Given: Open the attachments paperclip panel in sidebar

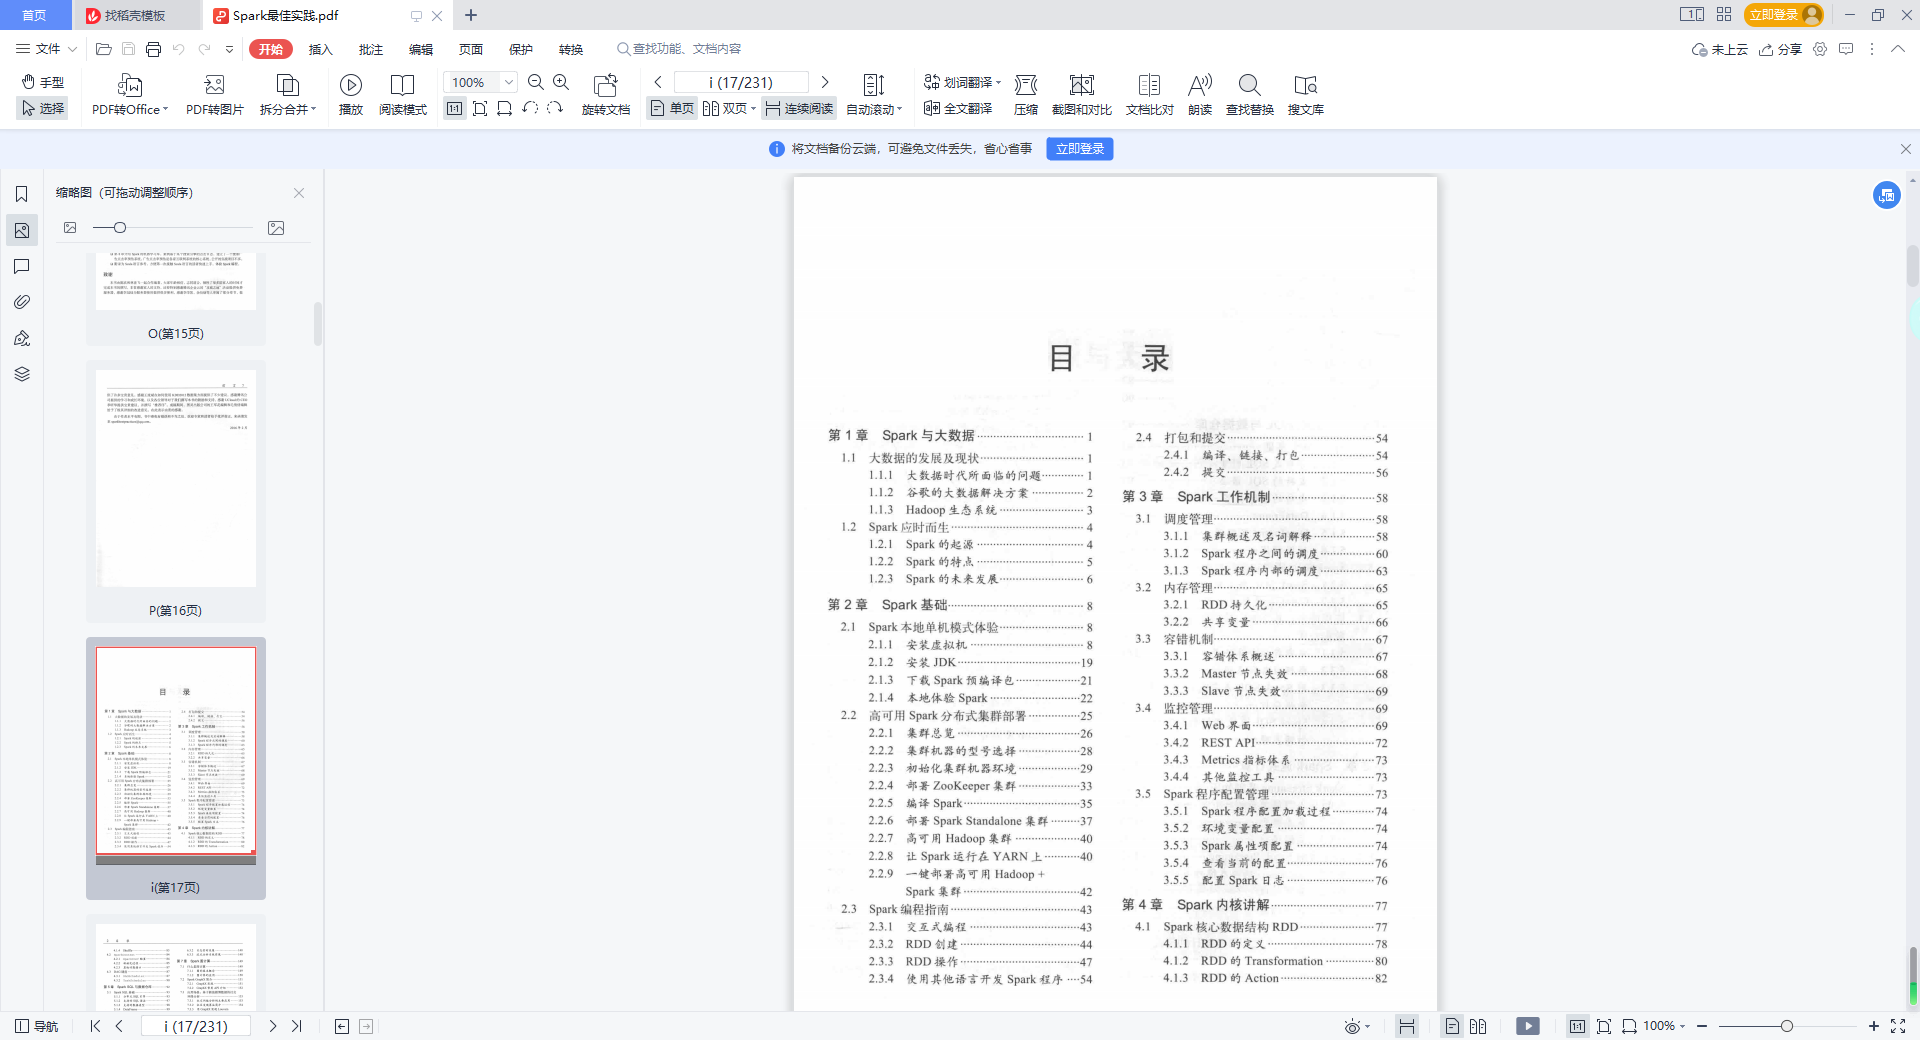Looking at the screenshot, I should coord(22,302).
